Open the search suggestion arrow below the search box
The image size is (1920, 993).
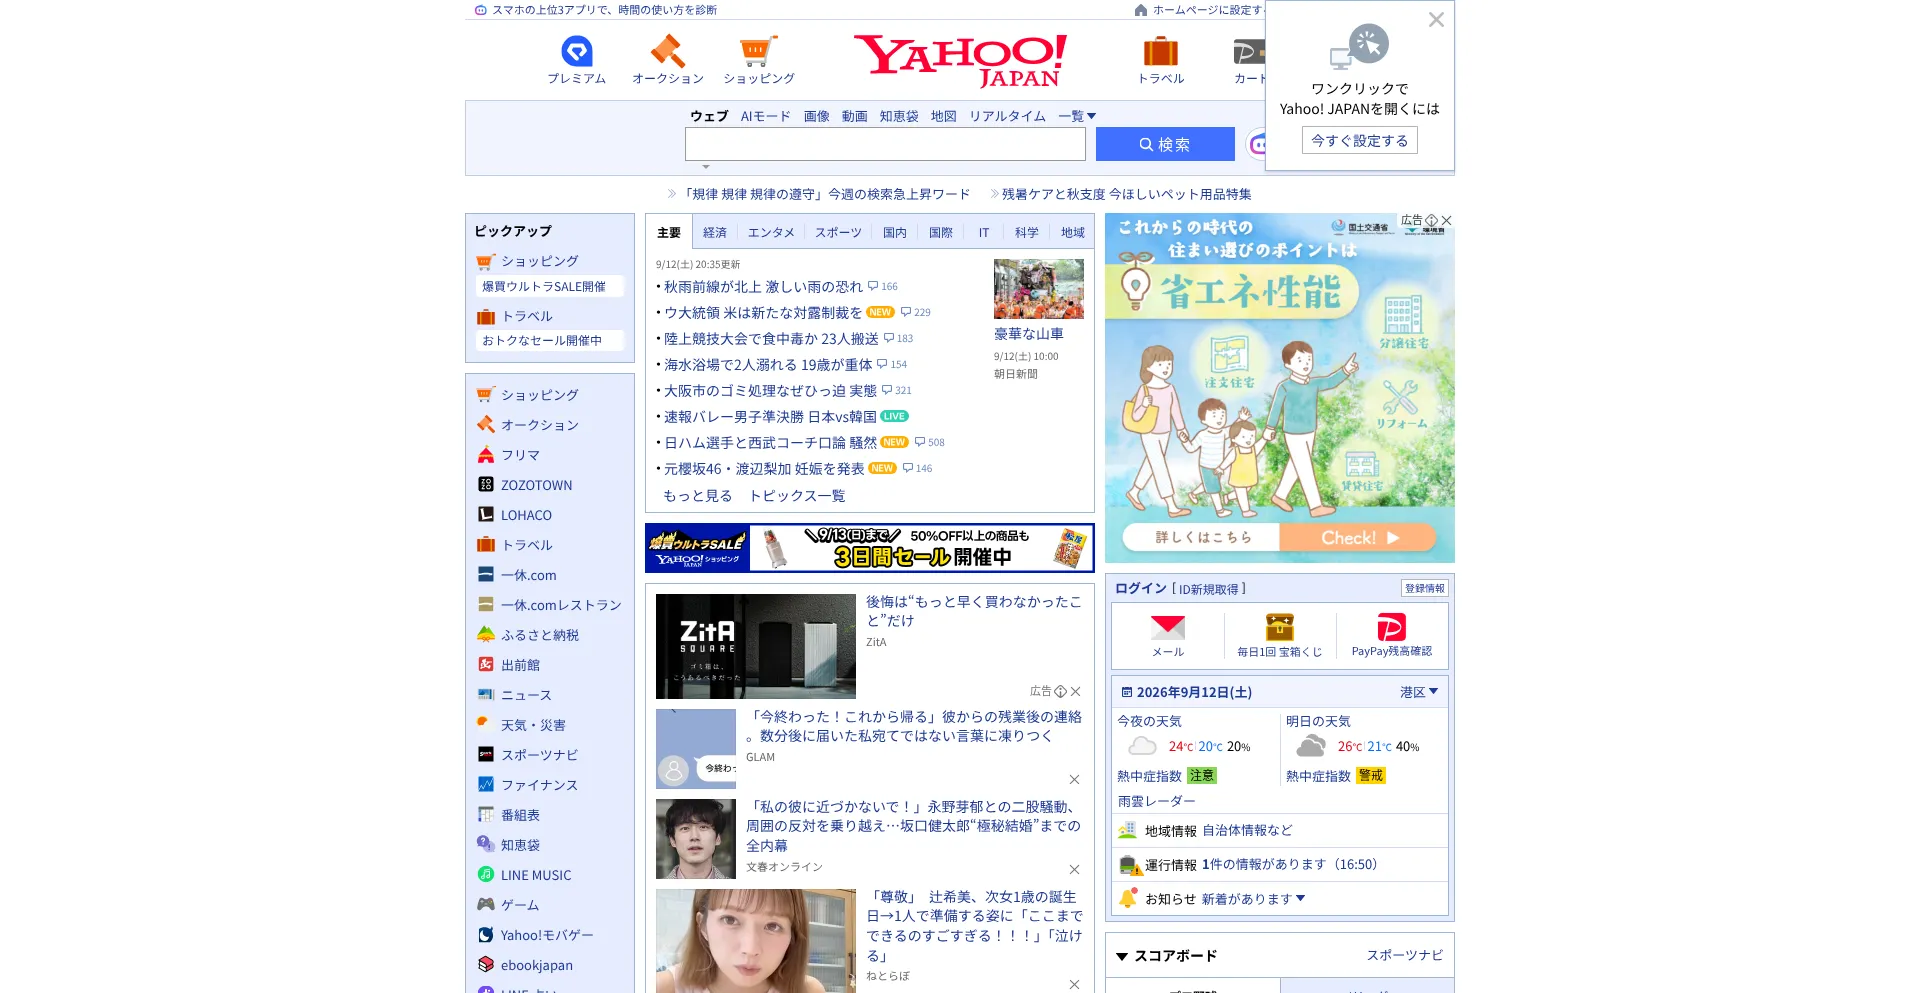[x=706, y=167]
